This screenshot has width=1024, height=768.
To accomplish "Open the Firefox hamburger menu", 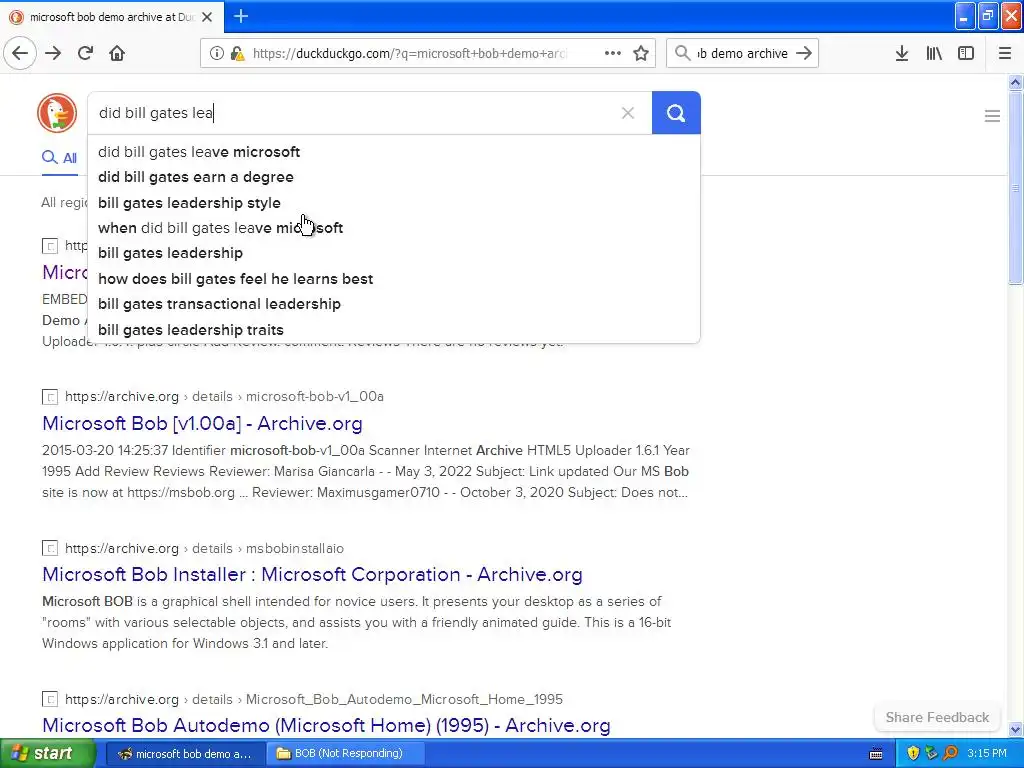I will point(1005,53).
